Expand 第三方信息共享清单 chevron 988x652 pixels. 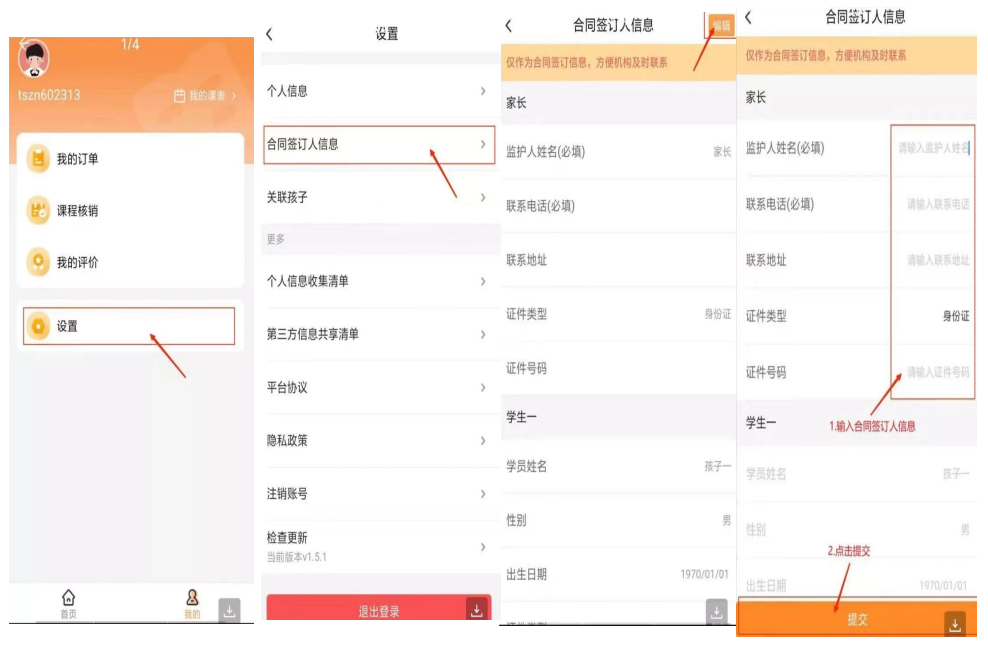pos(483,335)
